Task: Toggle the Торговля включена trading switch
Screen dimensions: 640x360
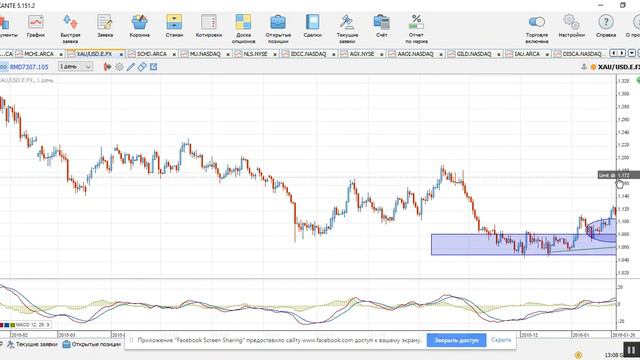Action: pos(537,29)
